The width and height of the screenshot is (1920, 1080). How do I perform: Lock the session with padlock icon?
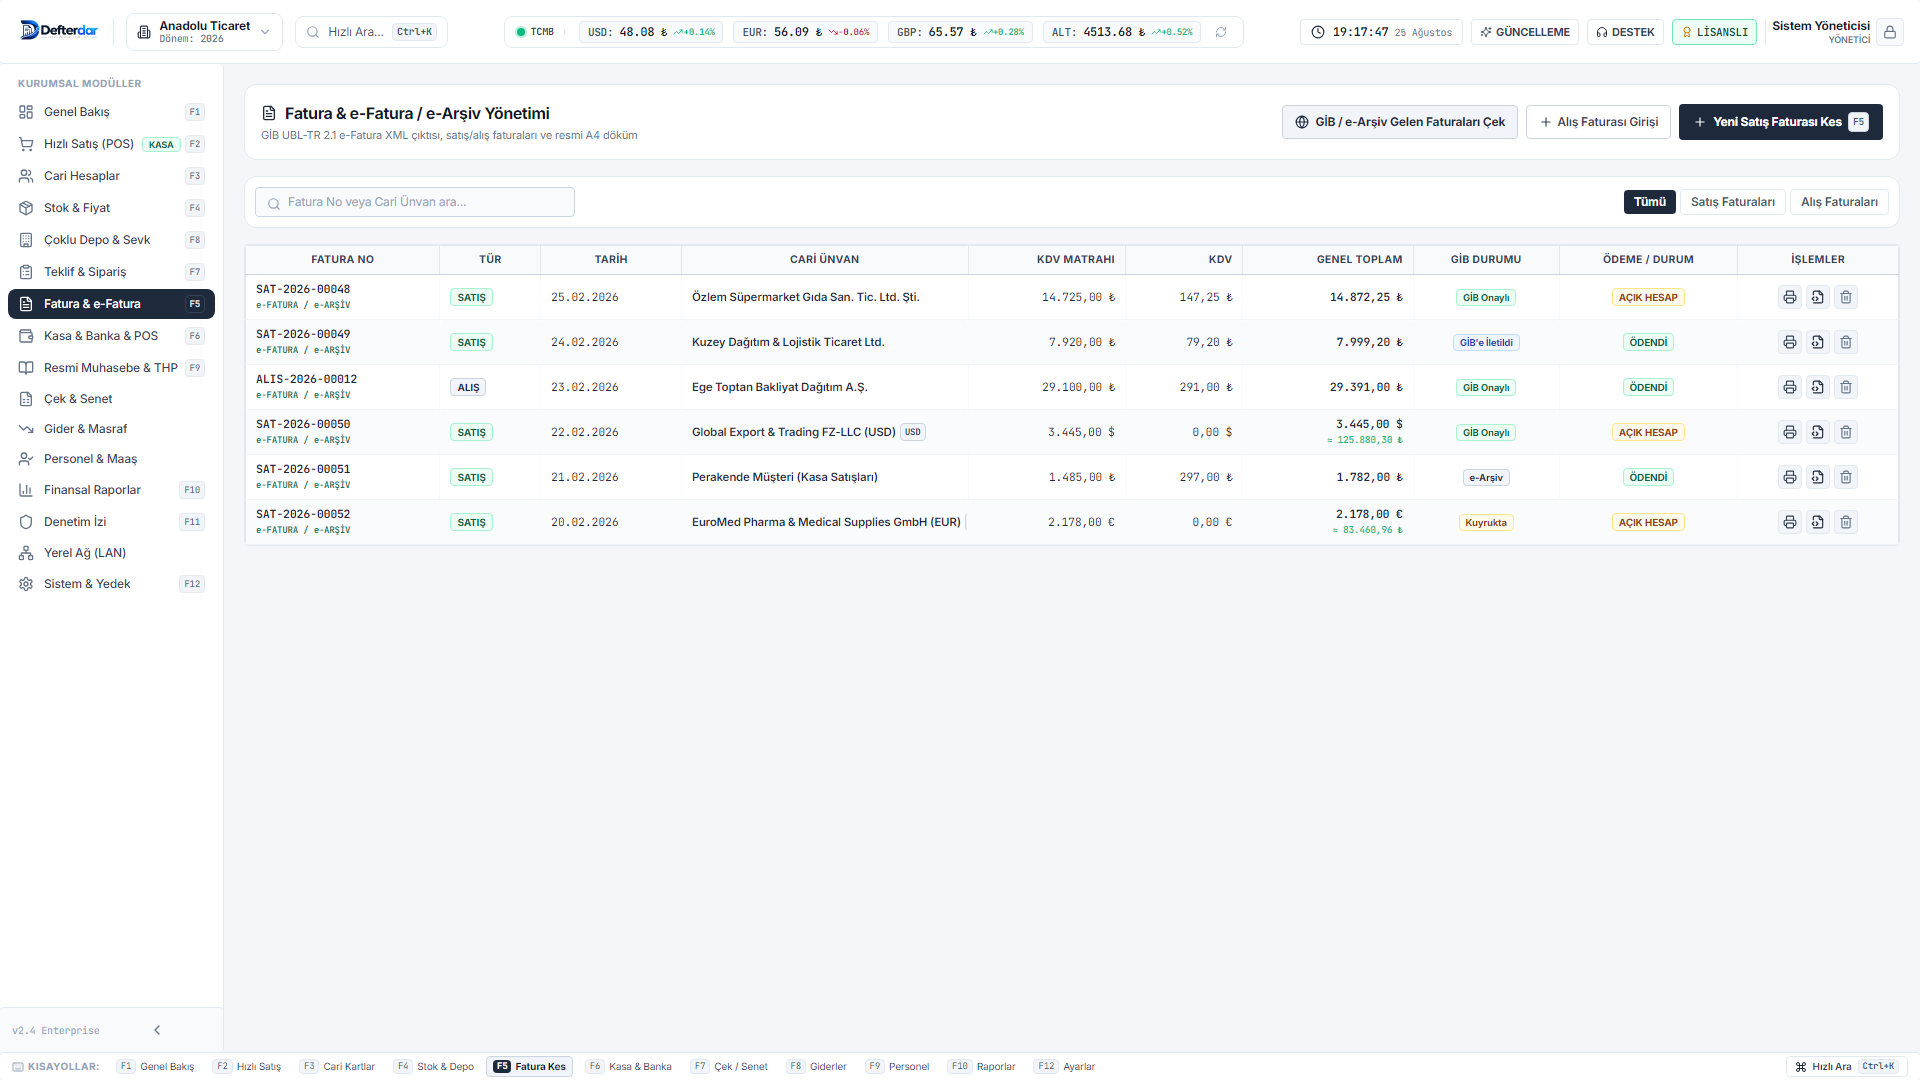1889,32
